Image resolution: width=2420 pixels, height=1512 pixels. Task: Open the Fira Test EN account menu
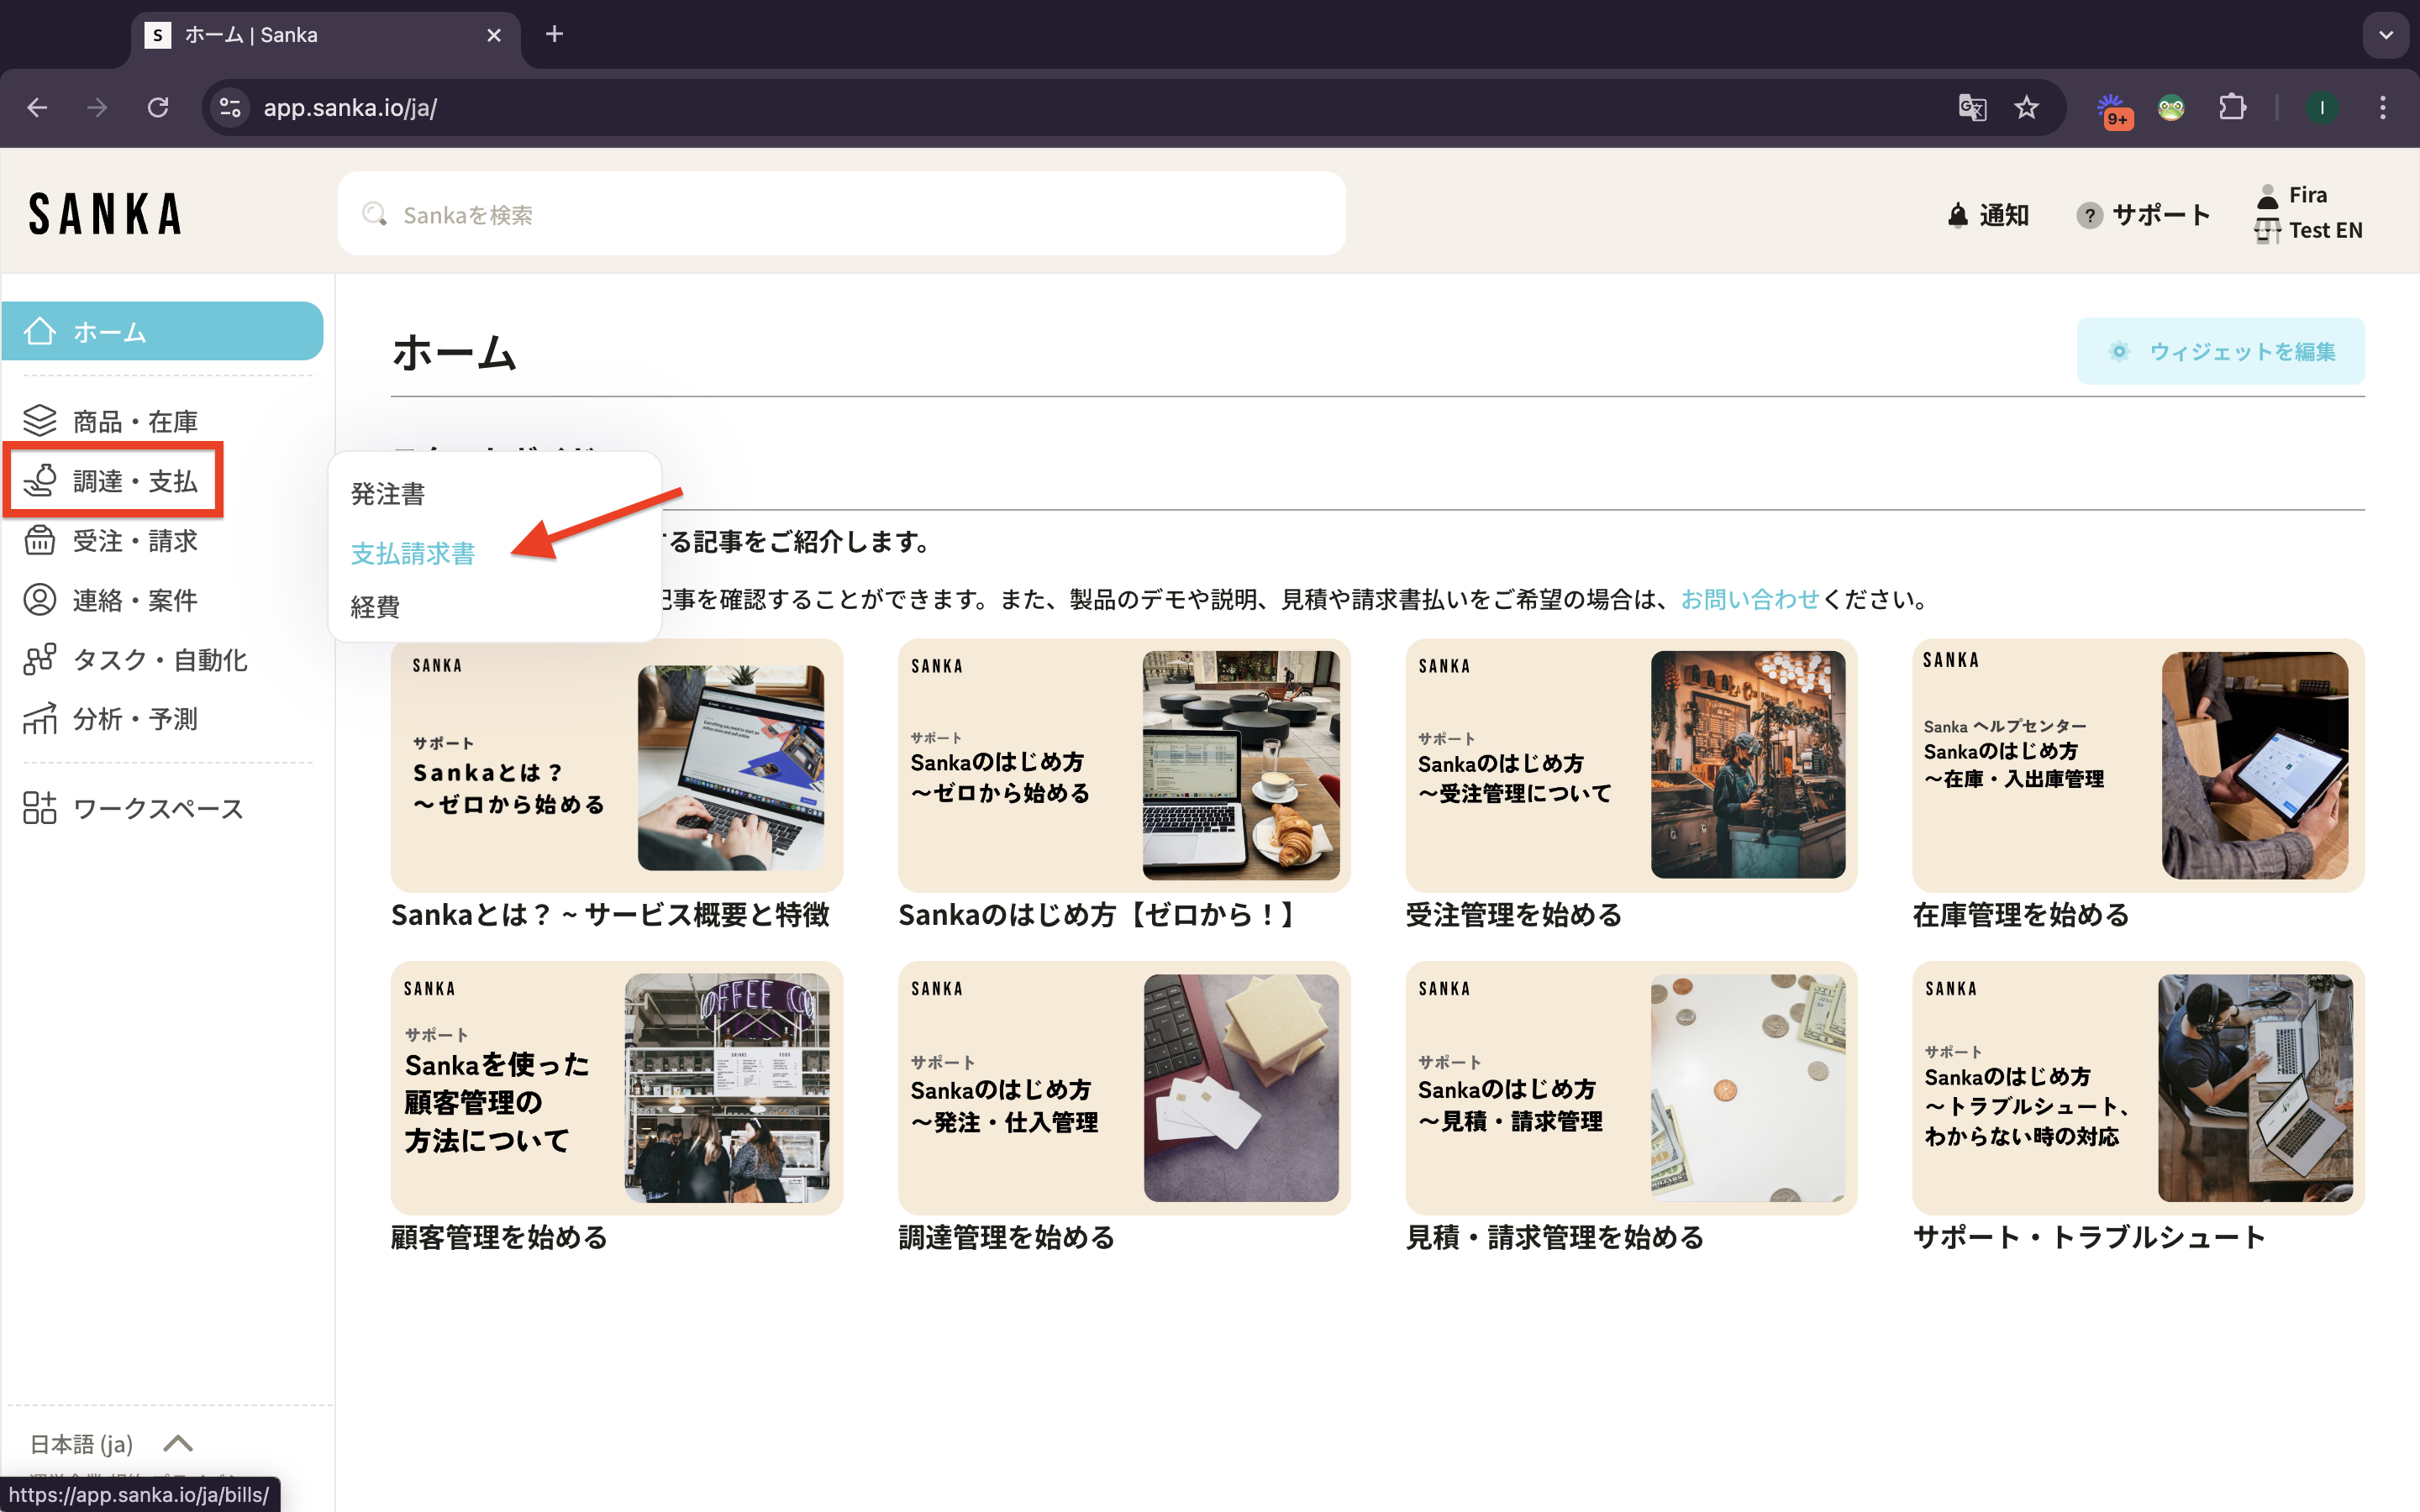2308,212
